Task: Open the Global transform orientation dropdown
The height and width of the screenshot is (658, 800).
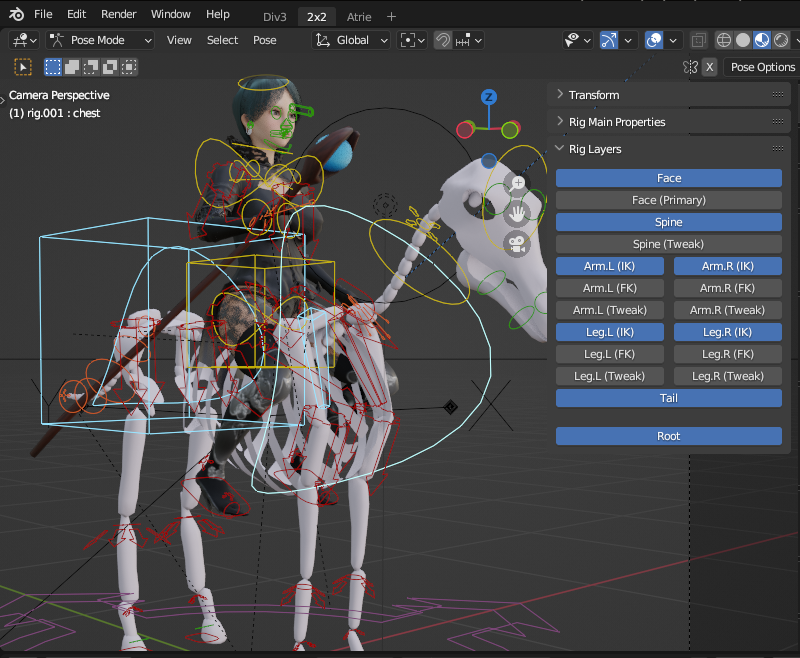Action: click(x=350, y=40)
